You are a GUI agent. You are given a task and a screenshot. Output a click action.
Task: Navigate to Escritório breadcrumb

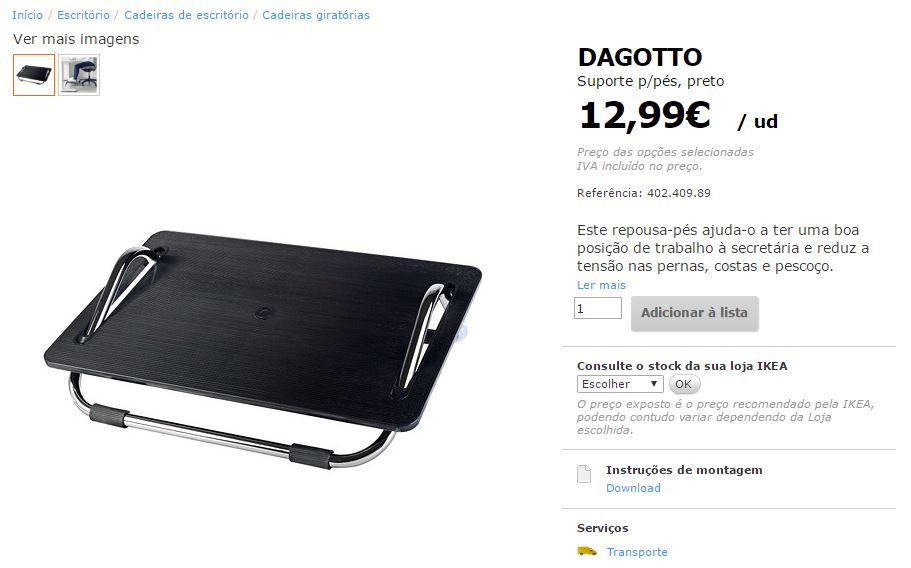83,15
